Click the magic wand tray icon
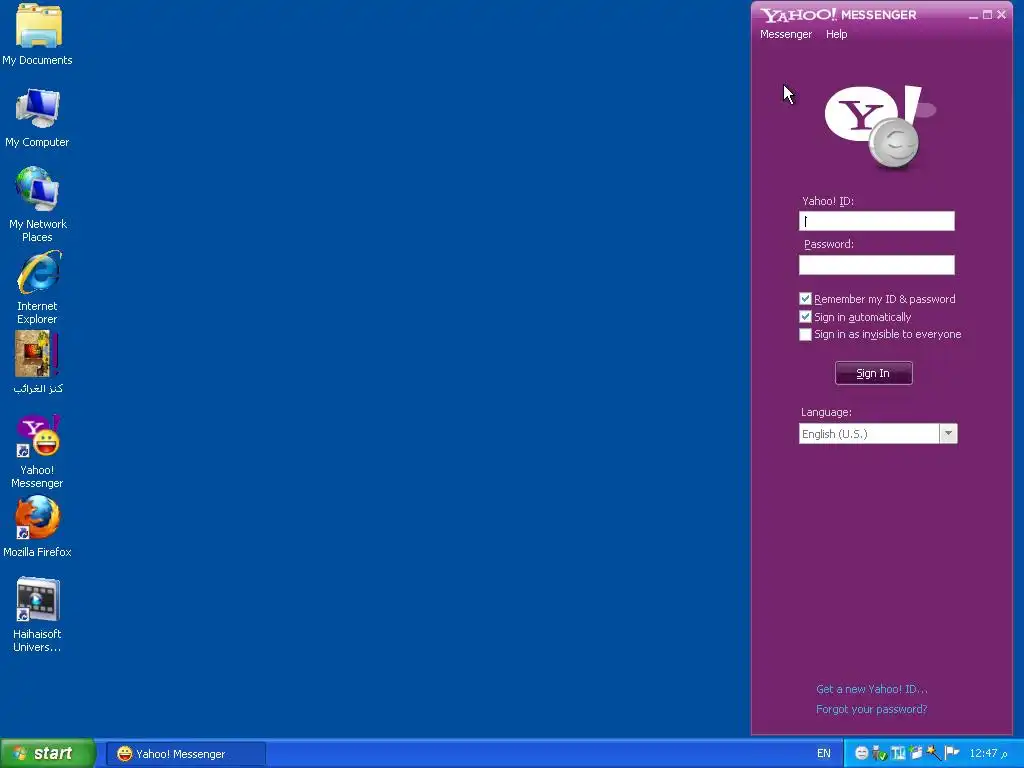This screenshot has width=1024, height=768. [934, 752]
